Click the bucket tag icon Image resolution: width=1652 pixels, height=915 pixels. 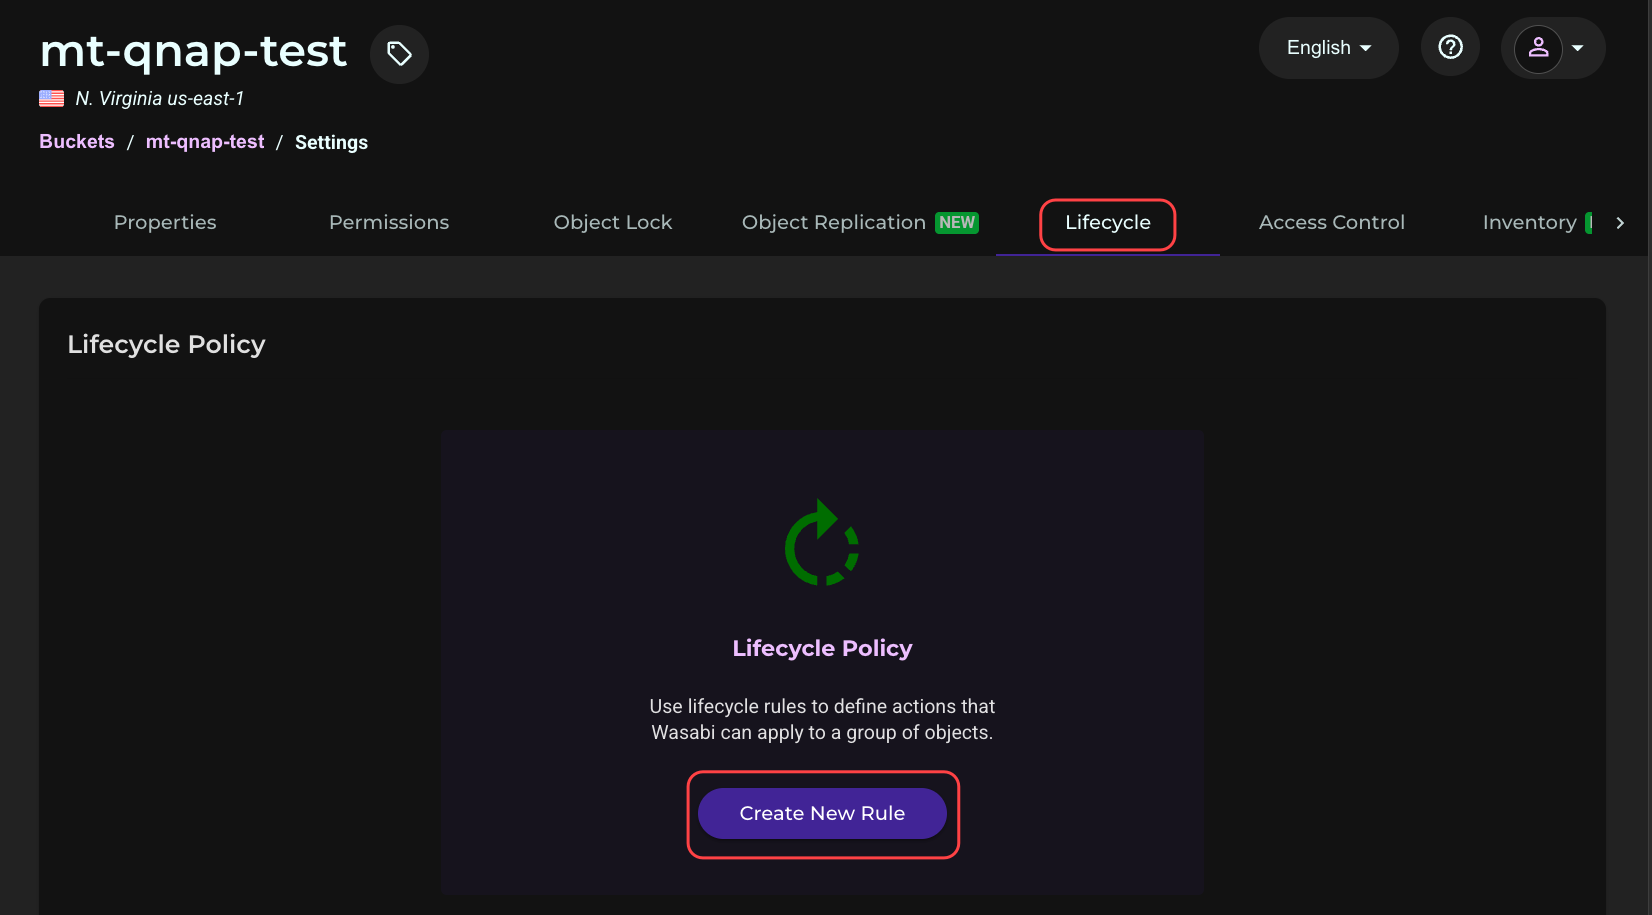point(399,54)
